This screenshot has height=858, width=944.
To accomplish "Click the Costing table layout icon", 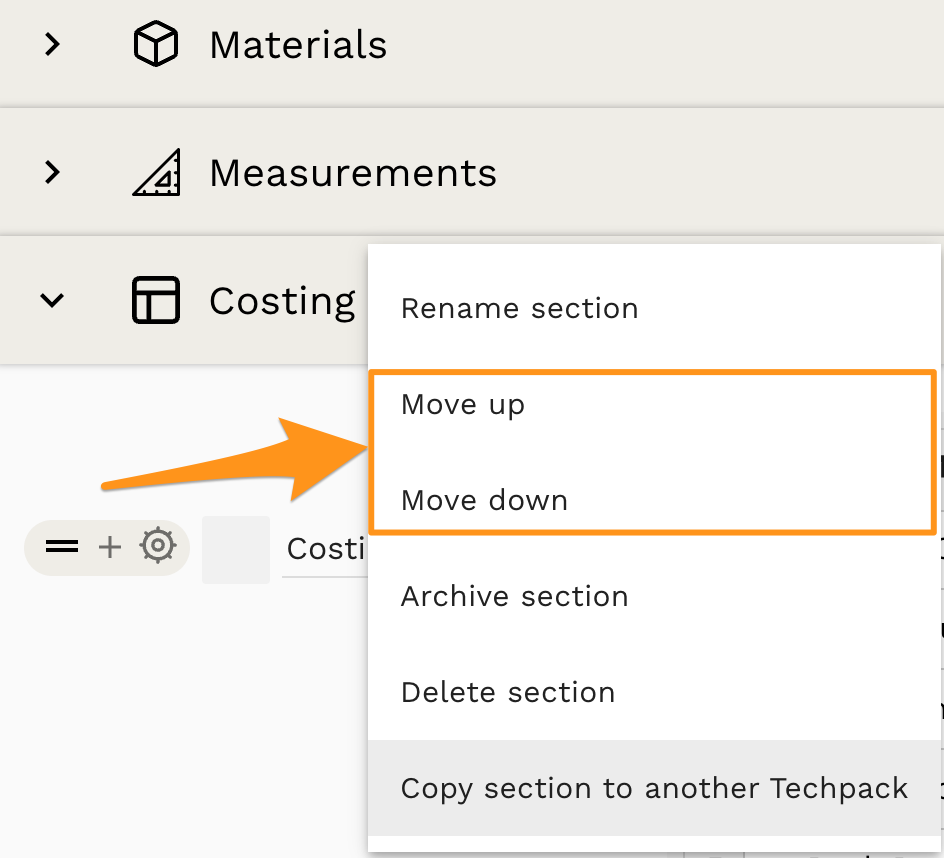I will 156,300.
